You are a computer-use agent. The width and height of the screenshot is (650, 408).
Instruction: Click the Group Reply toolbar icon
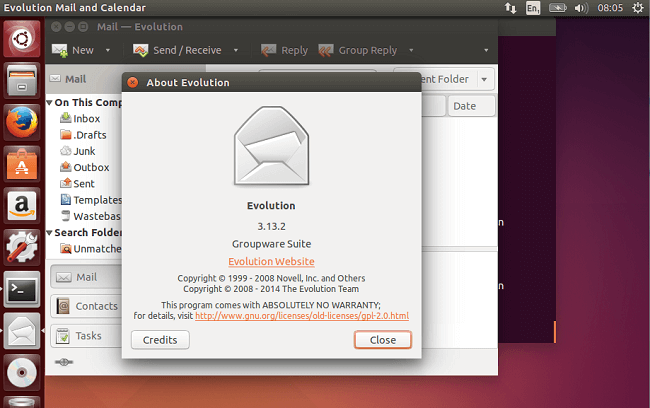(x=326, y=51)
